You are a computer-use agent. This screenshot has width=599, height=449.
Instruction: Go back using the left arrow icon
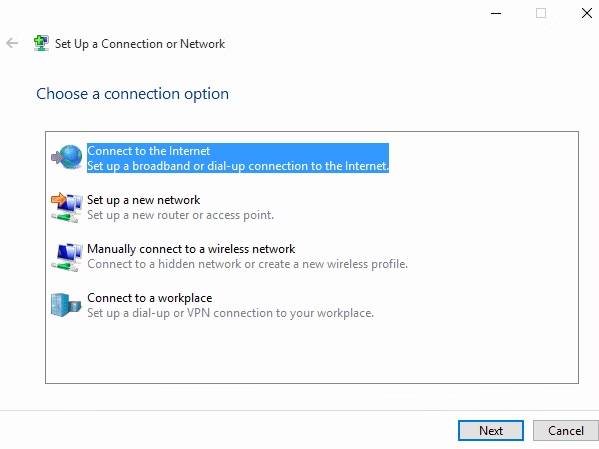[x=12, y=43]
